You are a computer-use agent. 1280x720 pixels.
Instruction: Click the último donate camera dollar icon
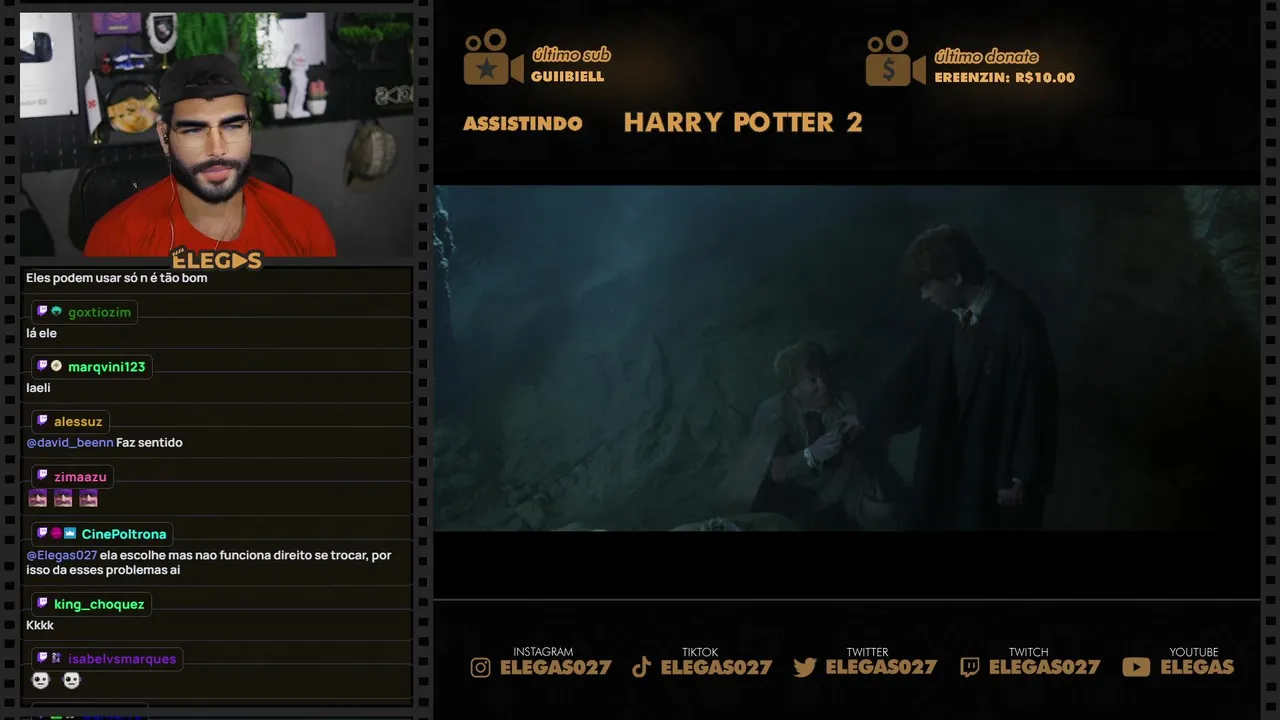pyautogui.click(x=895, y=57)
